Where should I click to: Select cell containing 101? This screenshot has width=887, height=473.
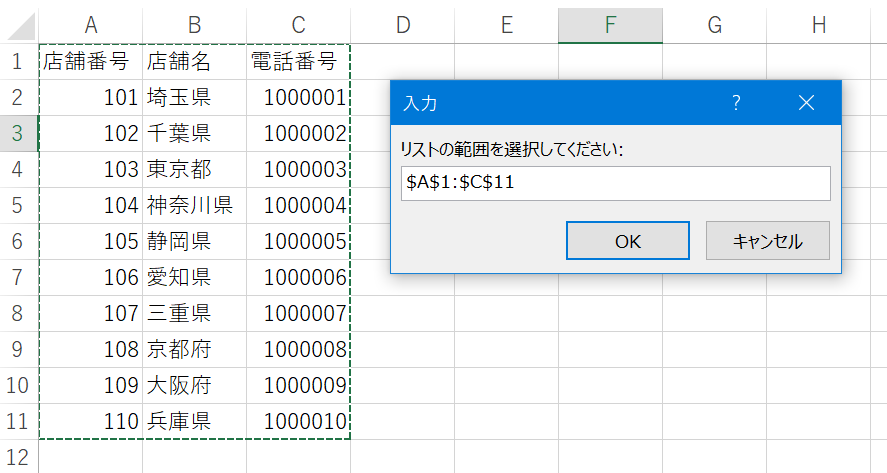91,97
